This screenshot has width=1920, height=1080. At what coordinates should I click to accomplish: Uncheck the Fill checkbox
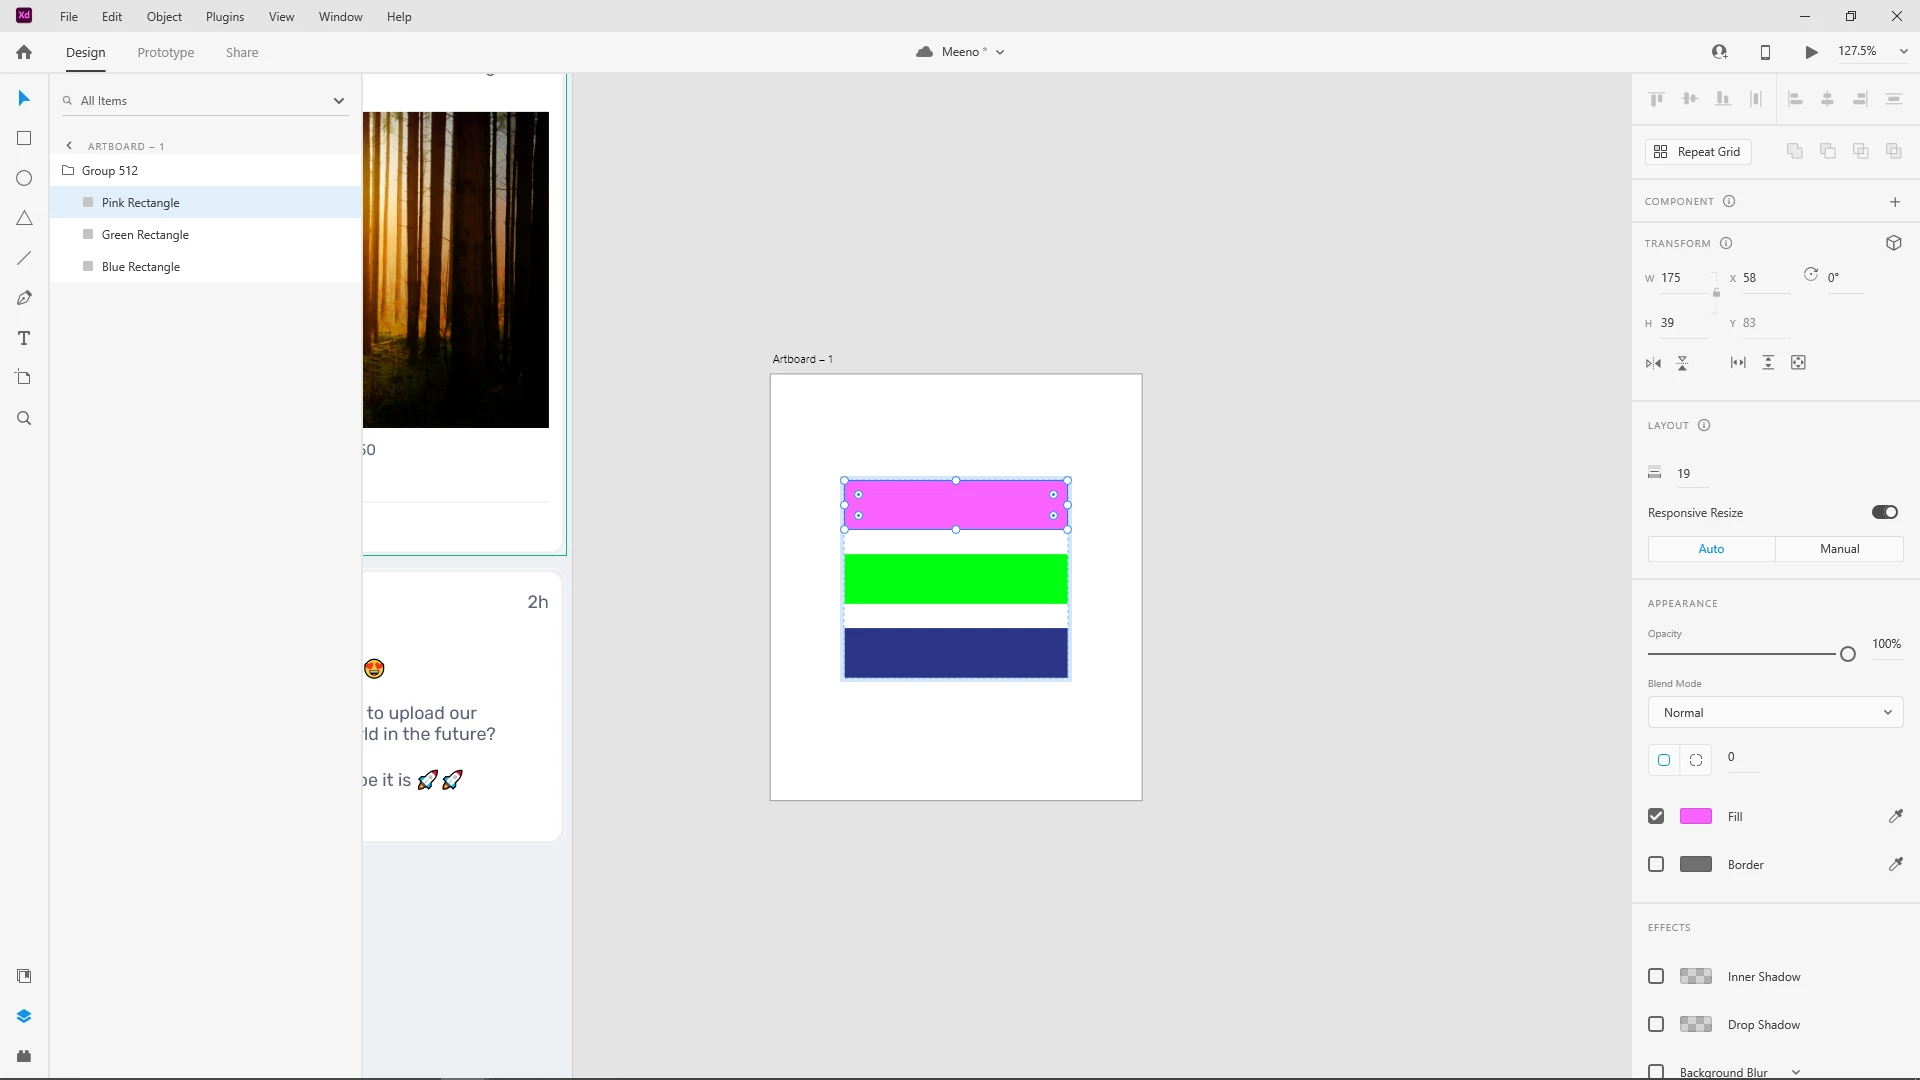point(1656,816)
